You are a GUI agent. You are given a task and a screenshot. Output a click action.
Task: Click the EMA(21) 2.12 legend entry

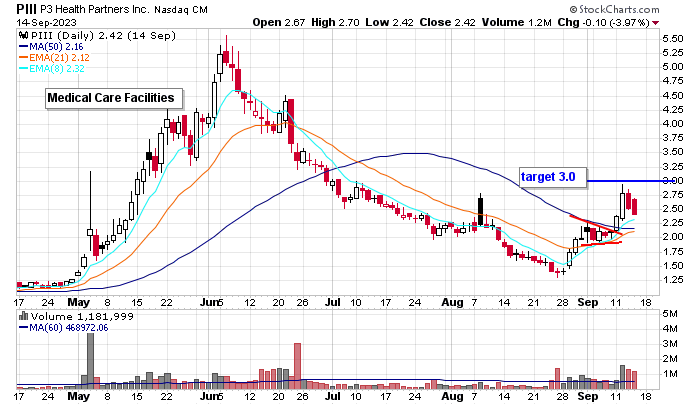[x=54, y=58]
